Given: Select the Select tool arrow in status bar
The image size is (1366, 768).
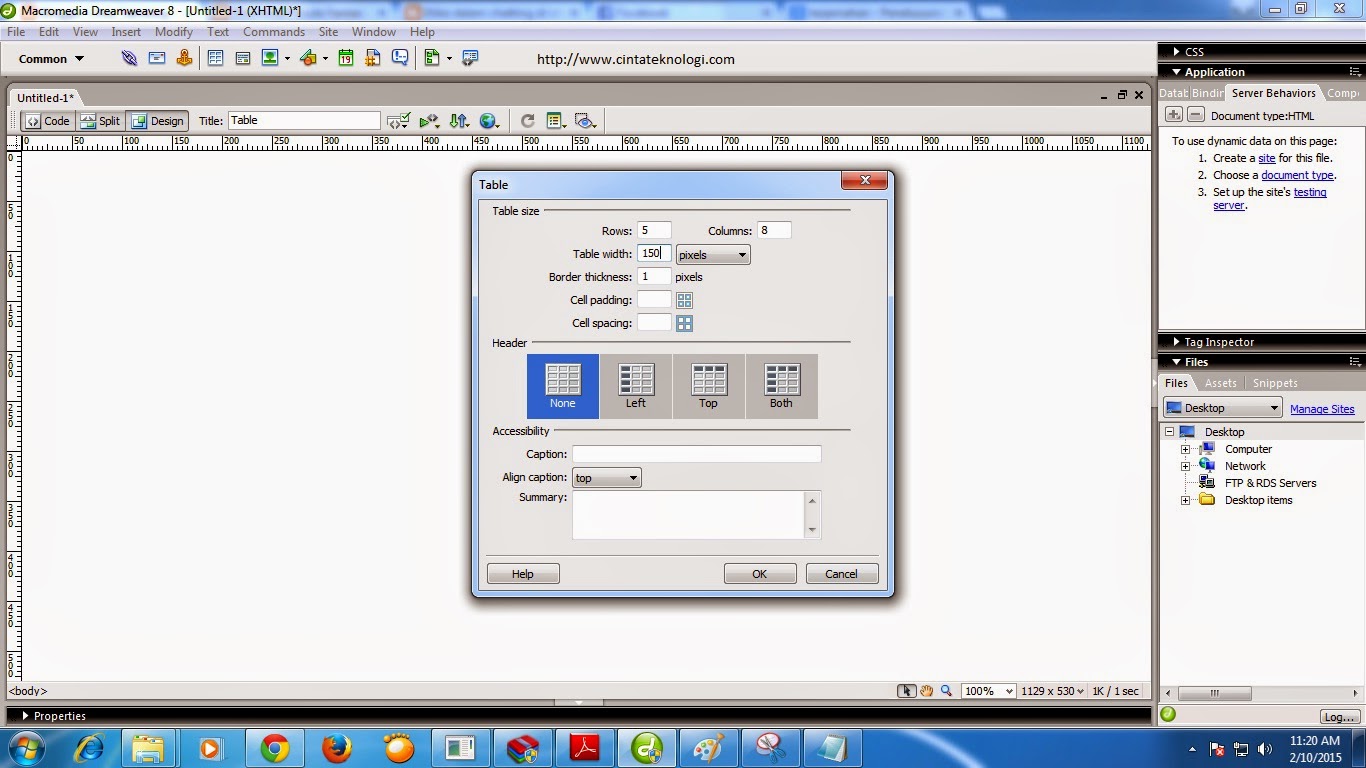Looking at the screenshot, I should click(x=906, y=691).
